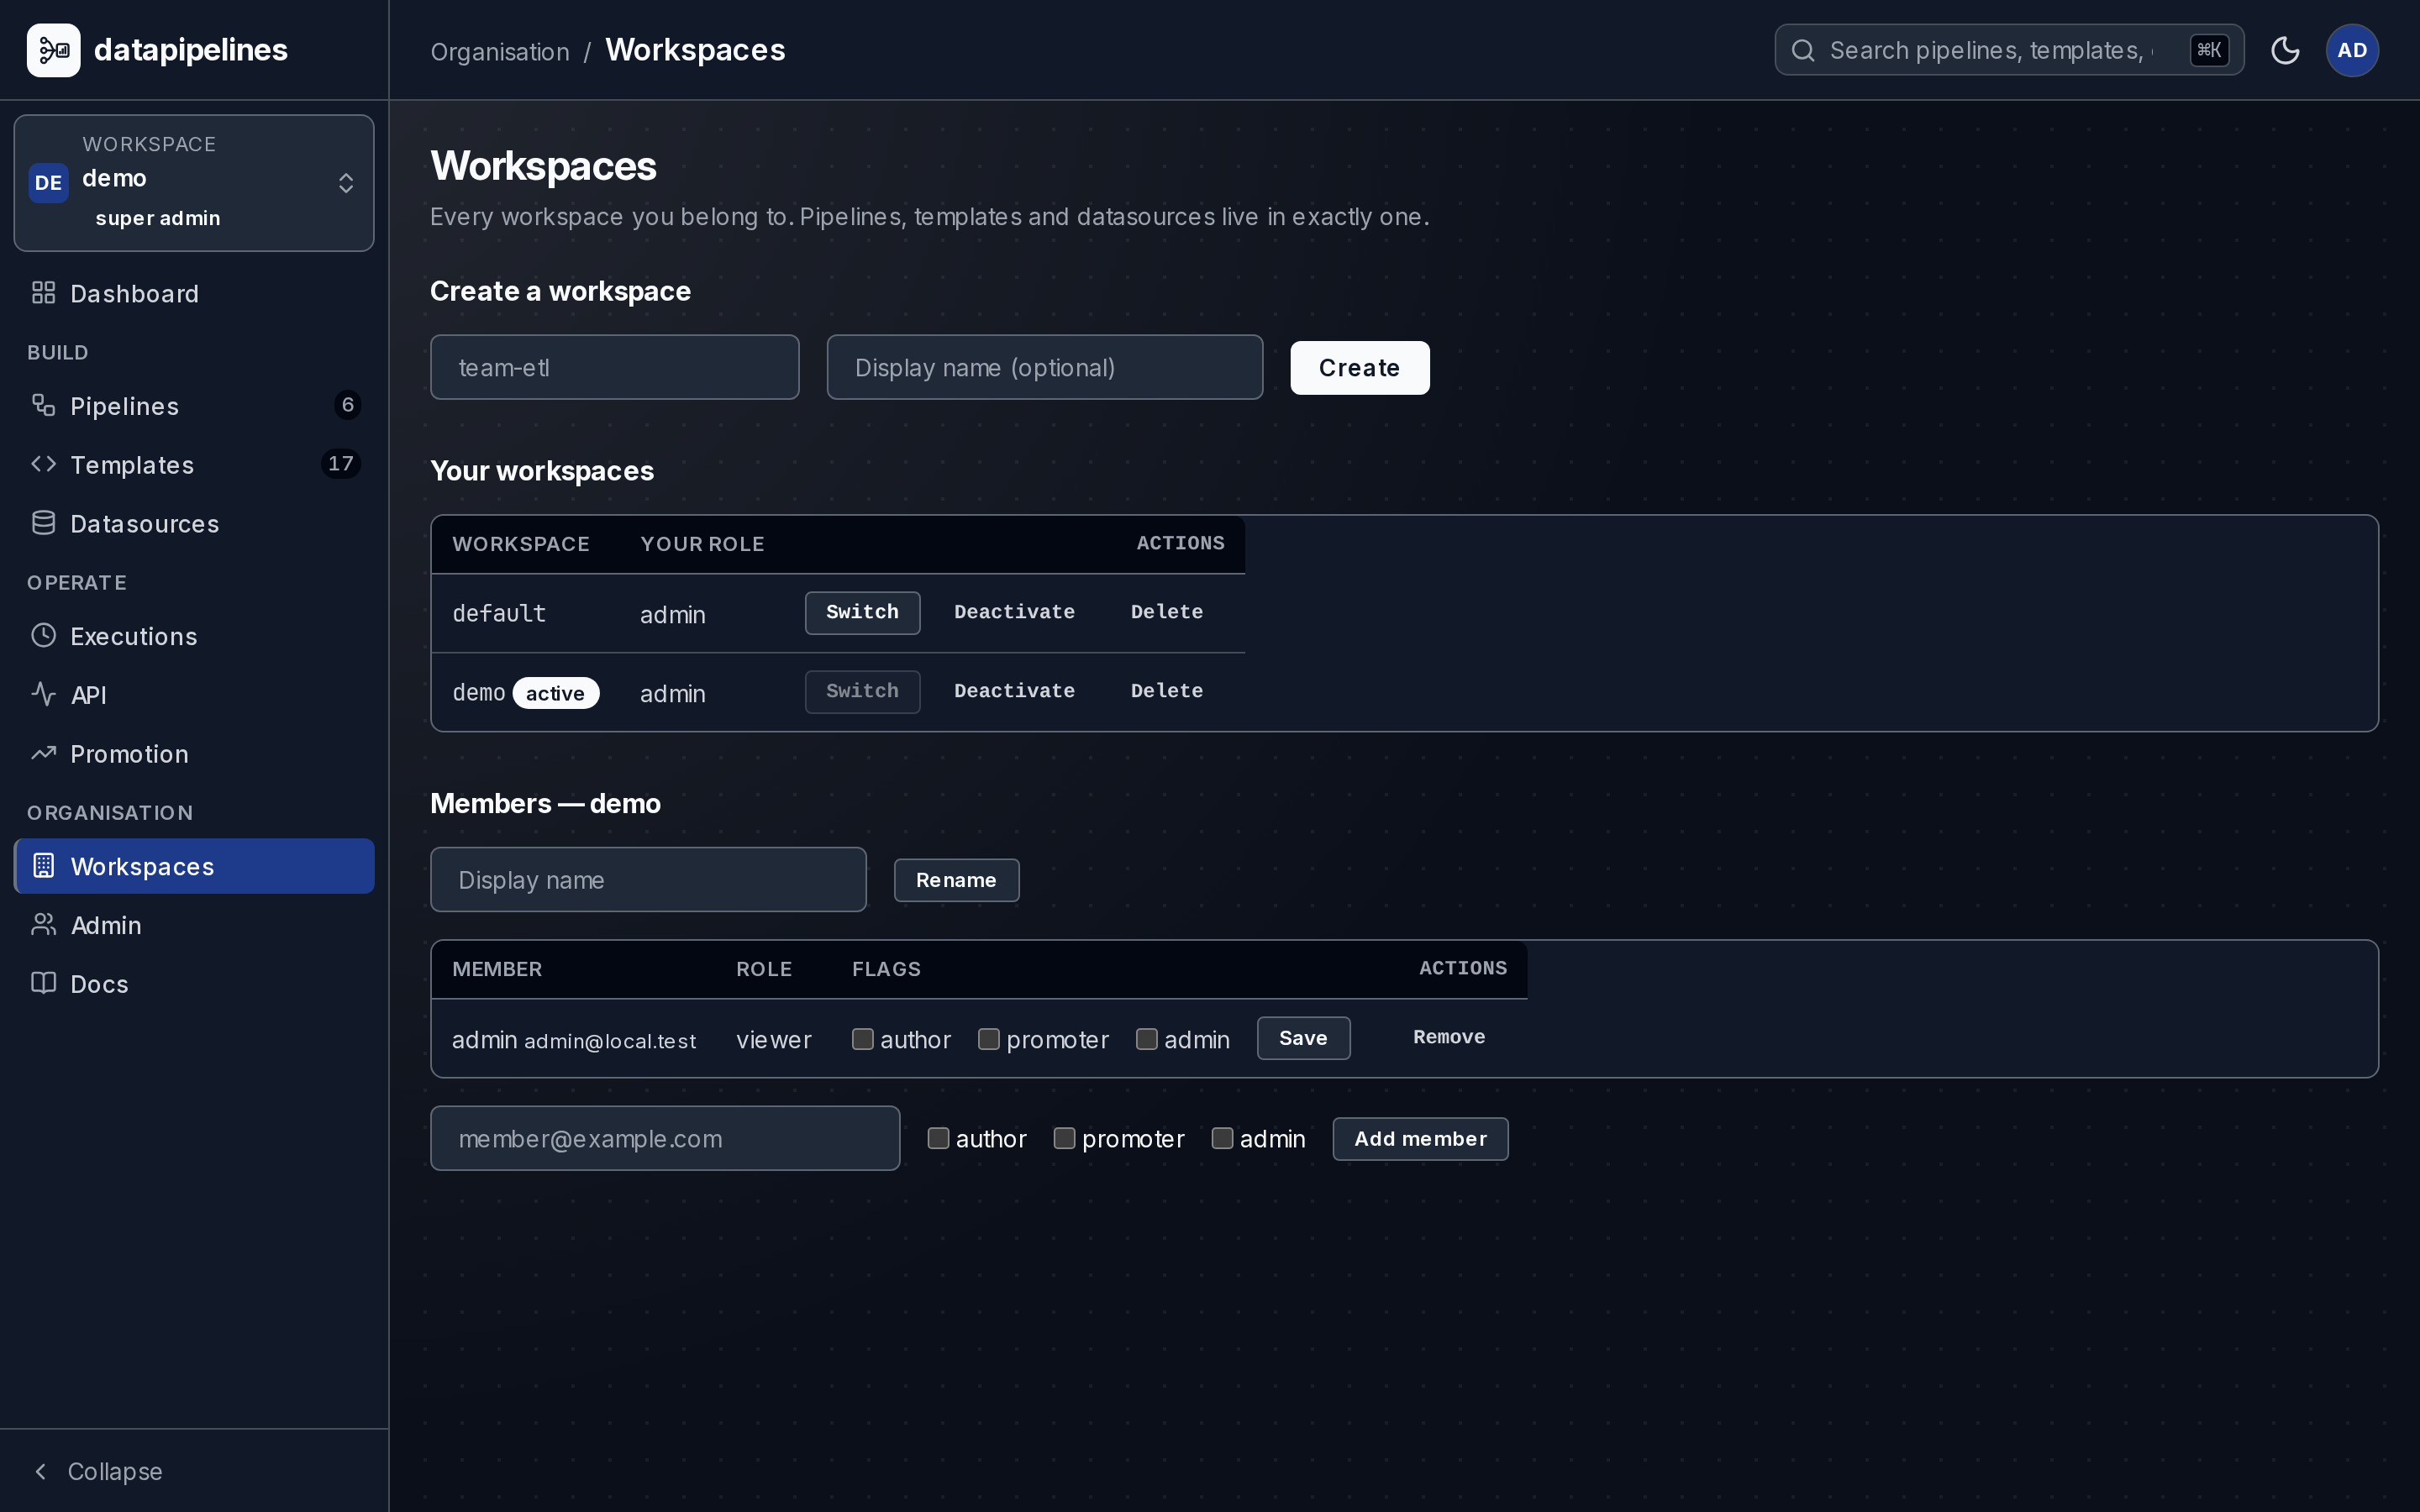
Task: Expand the workspace switcher chevrons
Action: point(346,183)
